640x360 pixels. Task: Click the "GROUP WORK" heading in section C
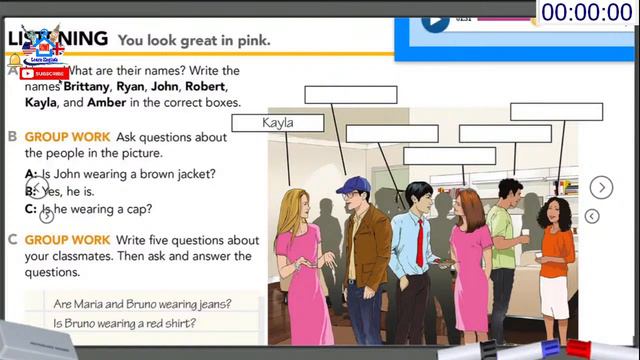click(x=67, y=240)
